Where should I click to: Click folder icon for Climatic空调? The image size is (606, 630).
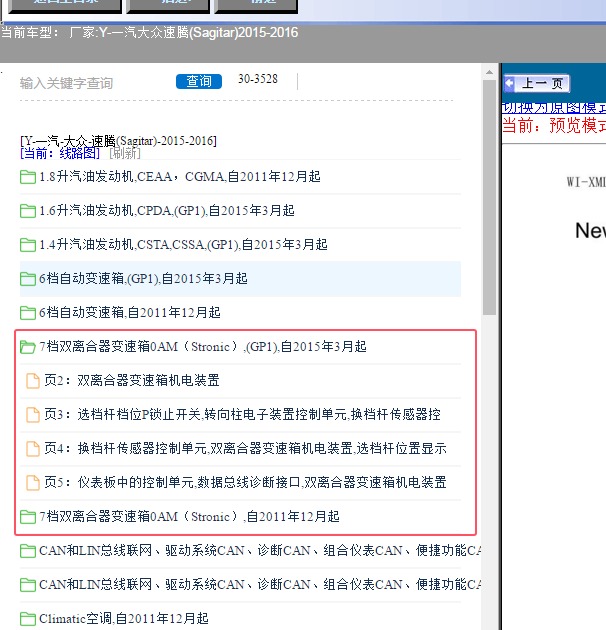pyautogui.click(x=28, y=619)
